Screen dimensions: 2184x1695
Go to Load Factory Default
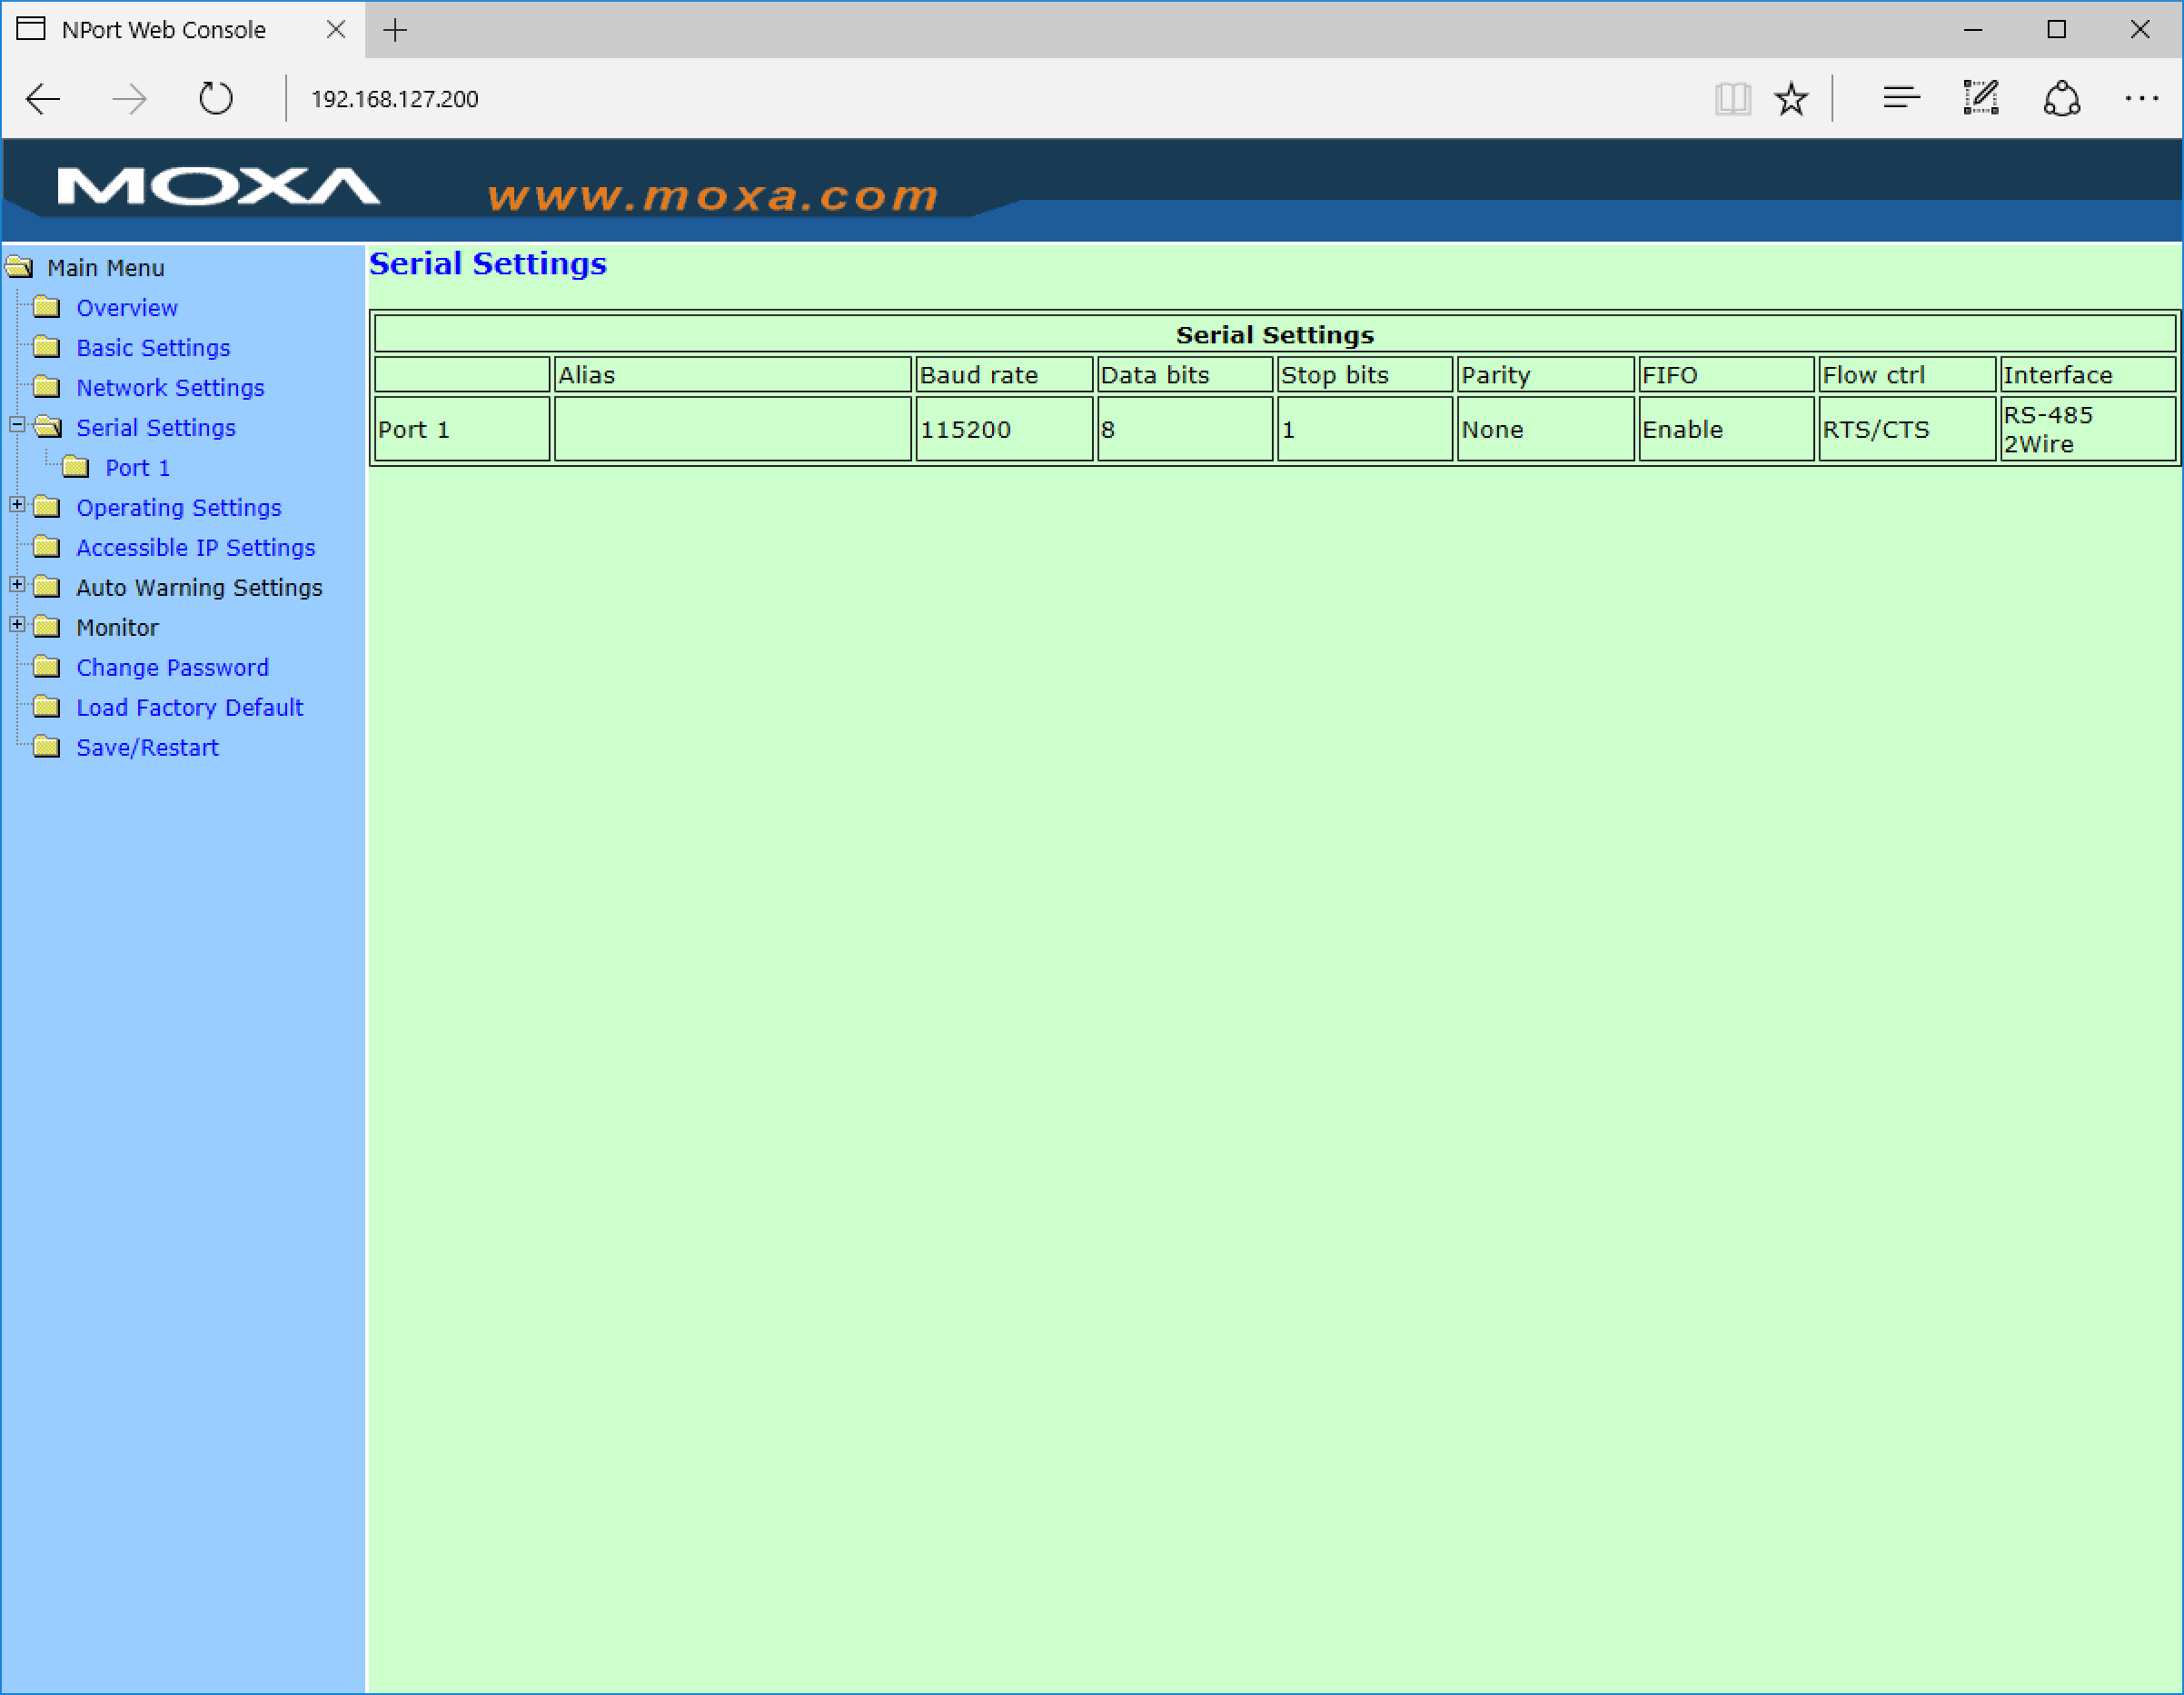(189, 708)
